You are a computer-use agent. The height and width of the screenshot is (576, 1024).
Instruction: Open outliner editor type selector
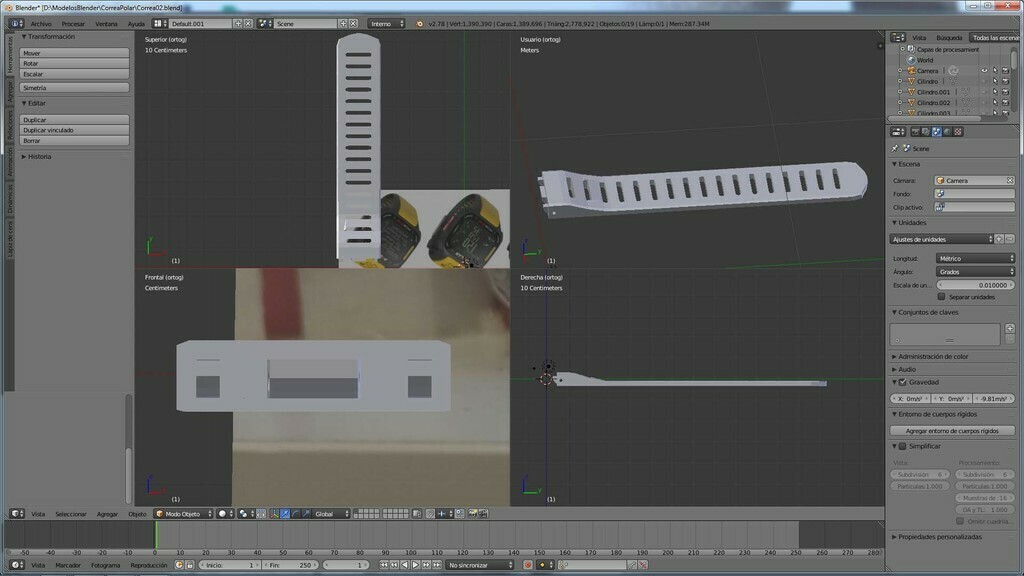(898, 38)
